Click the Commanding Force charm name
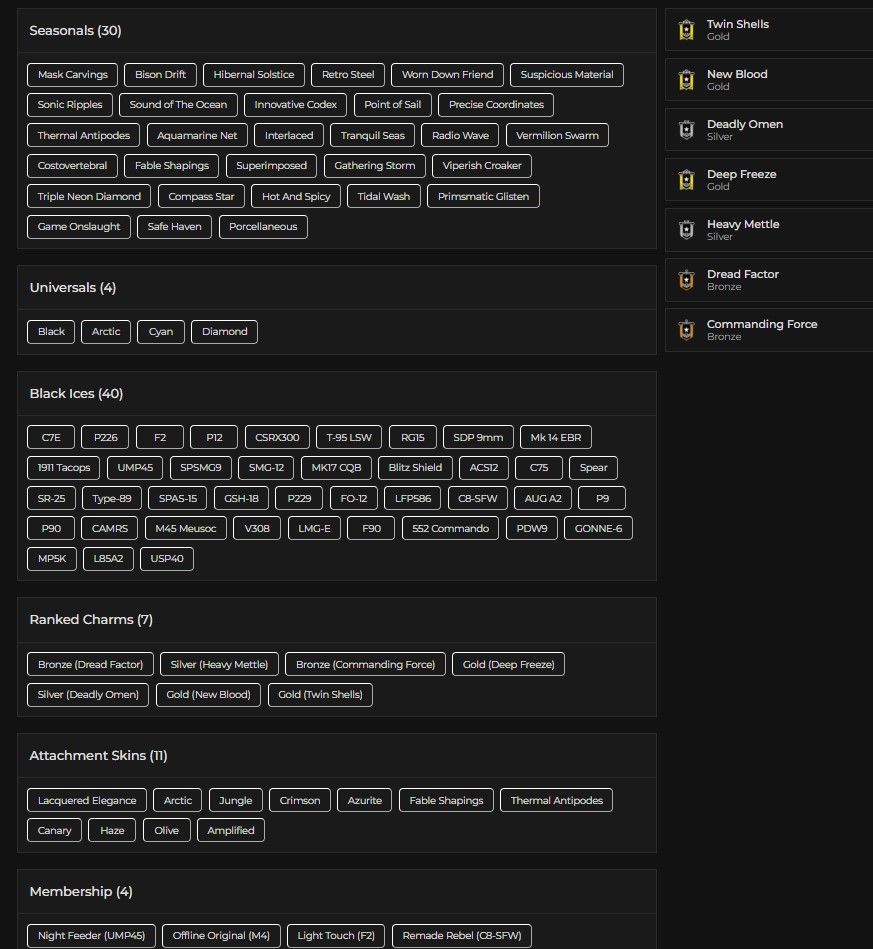 tap(762, 324)
